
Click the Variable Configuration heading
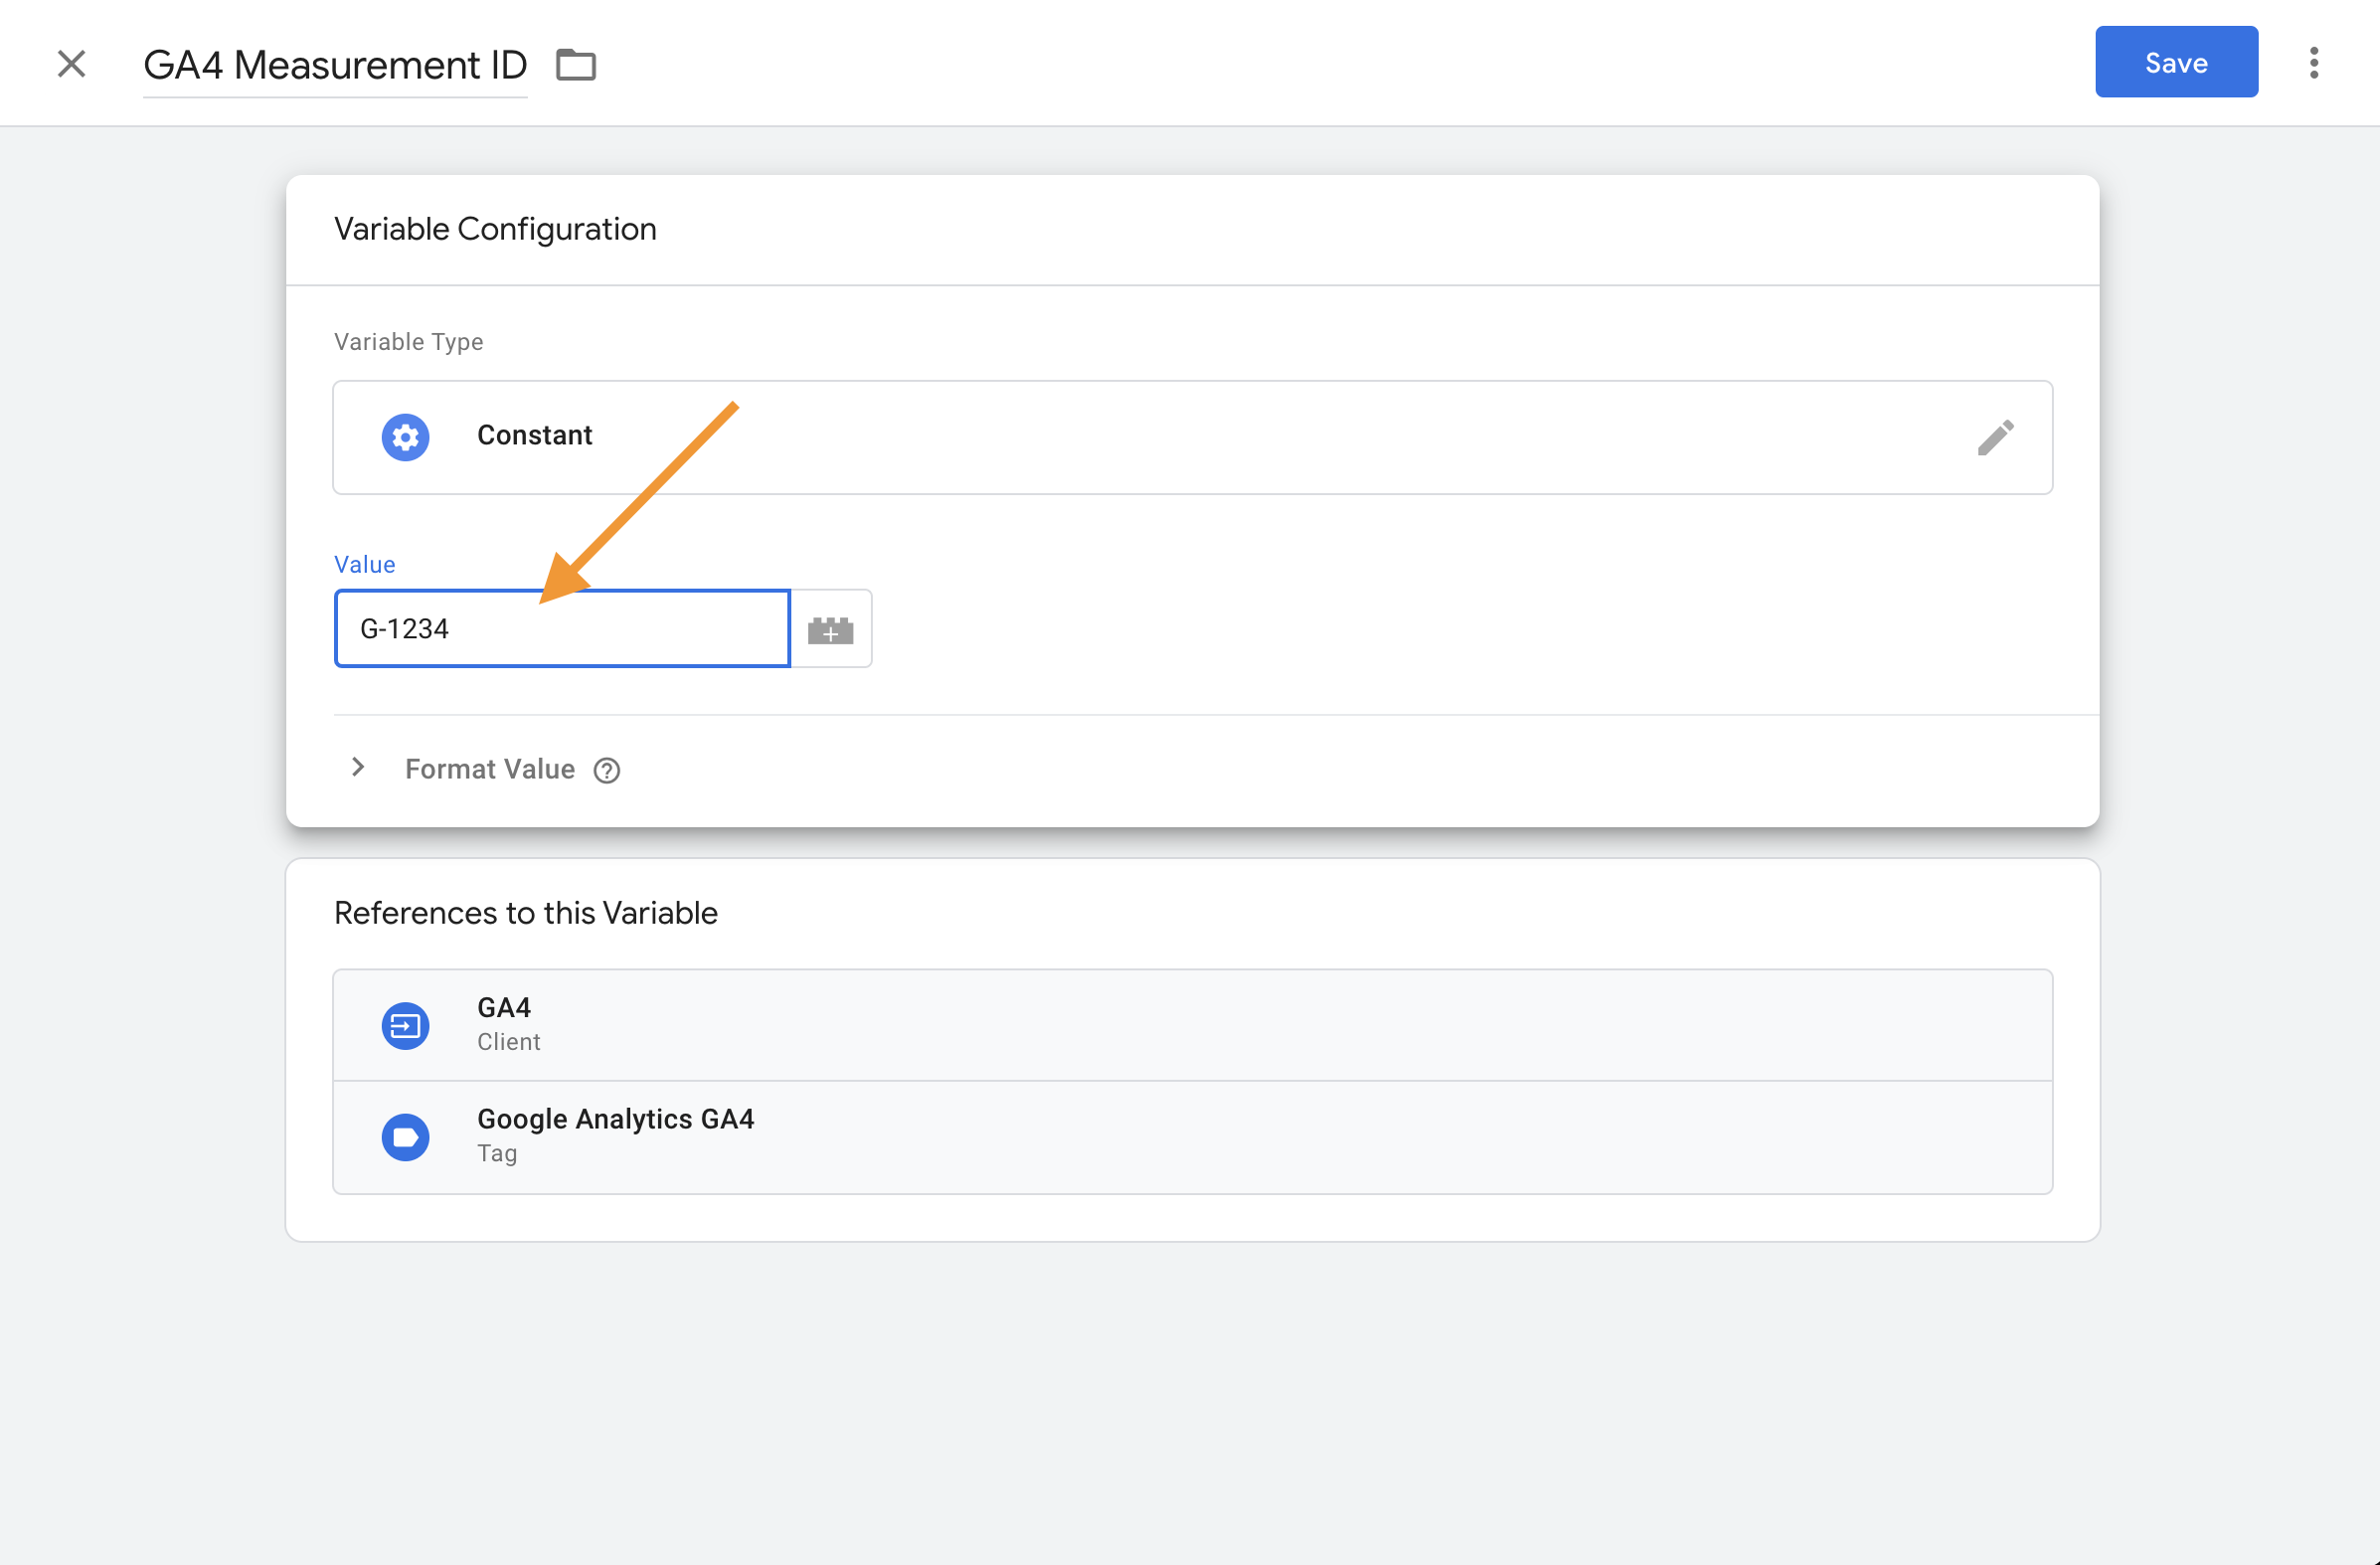point(495,229)
